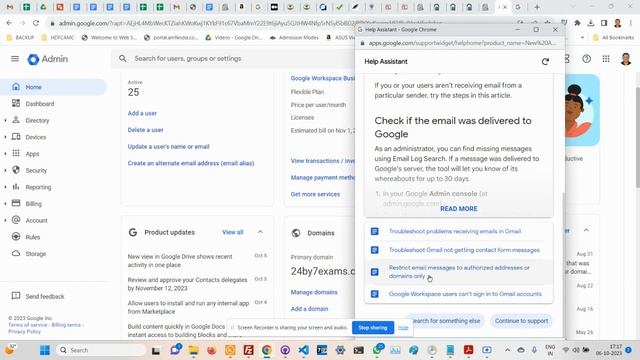Image resolution: width=640 pixels, height=360 pixels.
Task: Click Manage domains link
Action: pos(314,292)
